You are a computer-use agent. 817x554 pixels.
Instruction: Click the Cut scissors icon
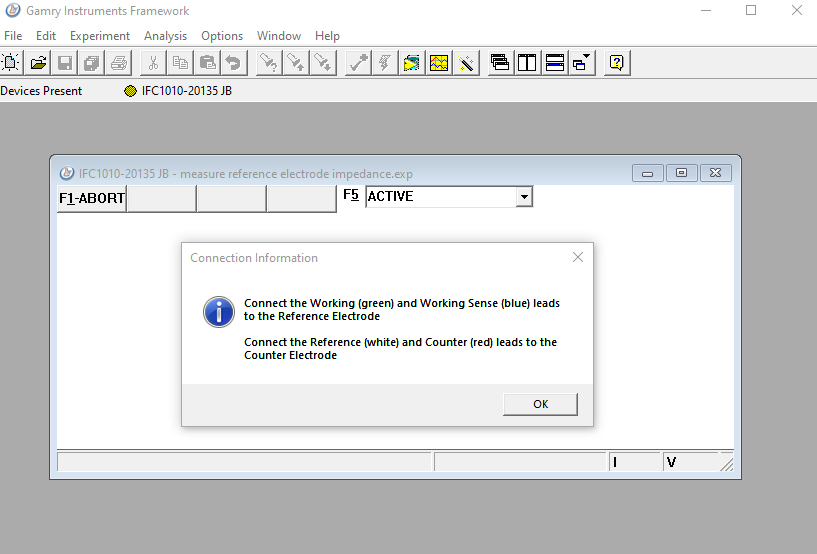(x=153, y=63)
